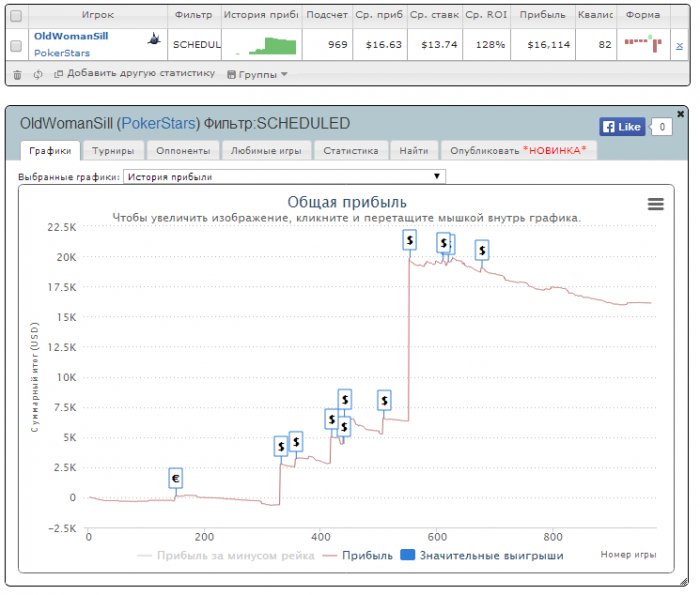This screenshot has height=595, width=700.
Task: Expand the 'Группы' dropdown
Action: click(257, 74)
